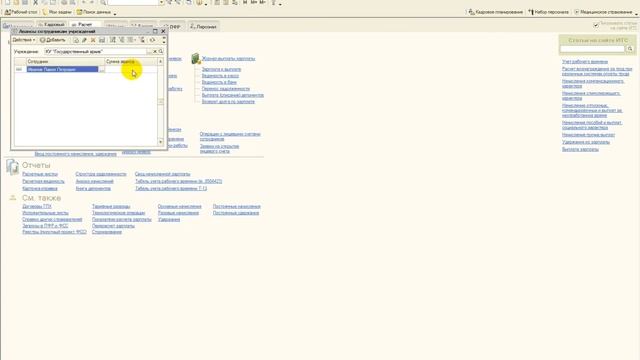Click the Учреждение input field

point(96,51)
